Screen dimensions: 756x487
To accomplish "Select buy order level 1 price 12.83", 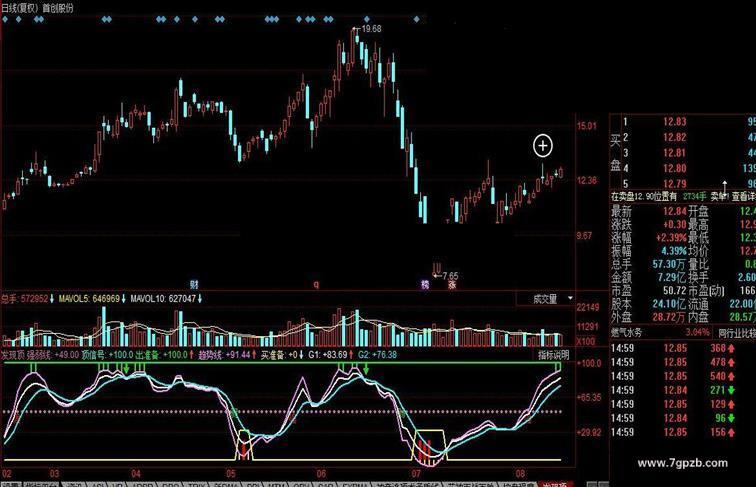I will pyautogui.click(x=675, y=122).
